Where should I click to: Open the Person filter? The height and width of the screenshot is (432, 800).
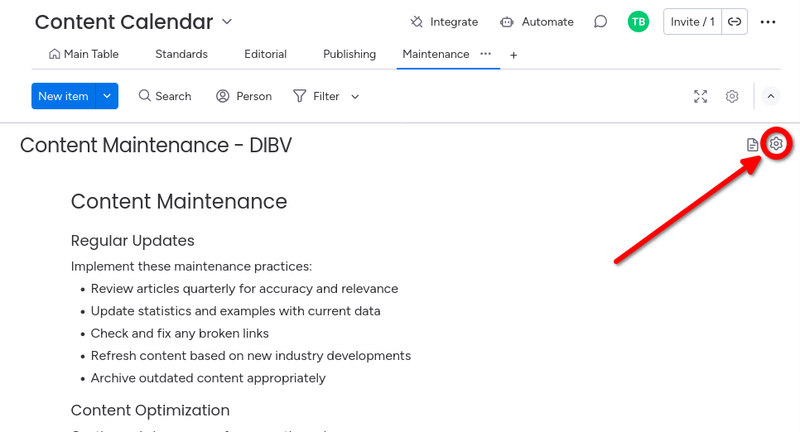click(x=244, y=96)
